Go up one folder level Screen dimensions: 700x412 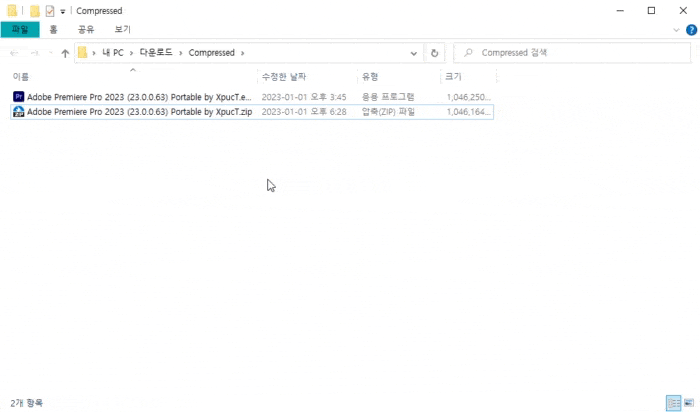[x=65, y=53]
